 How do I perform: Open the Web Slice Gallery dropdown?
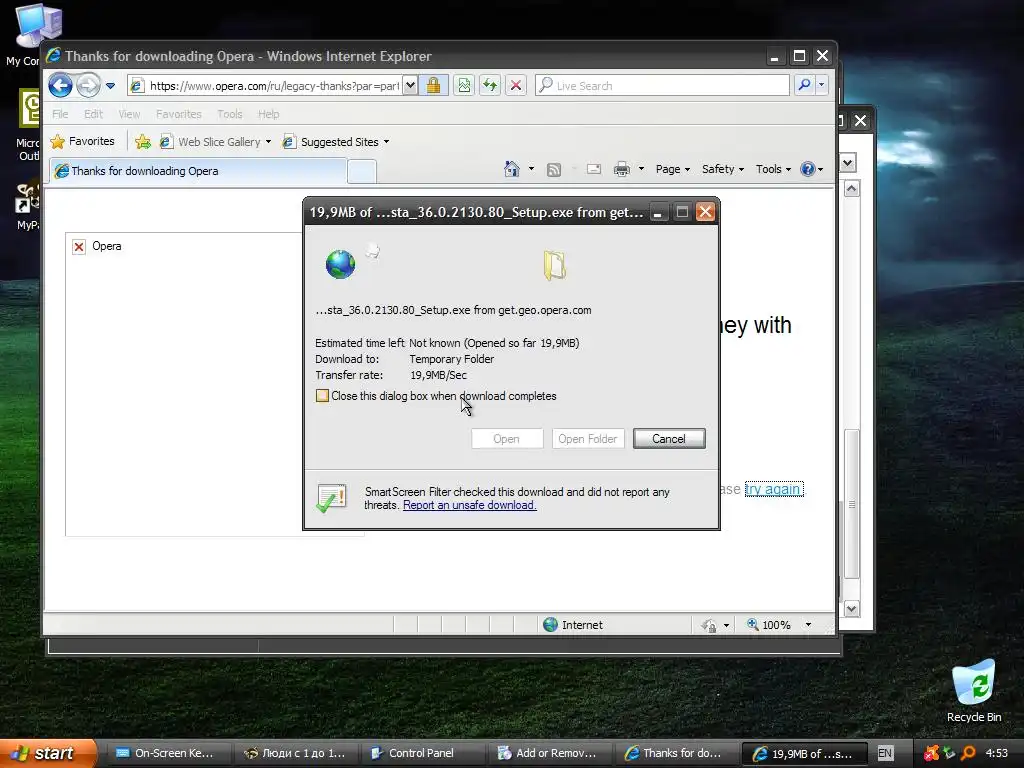point(268,142)
